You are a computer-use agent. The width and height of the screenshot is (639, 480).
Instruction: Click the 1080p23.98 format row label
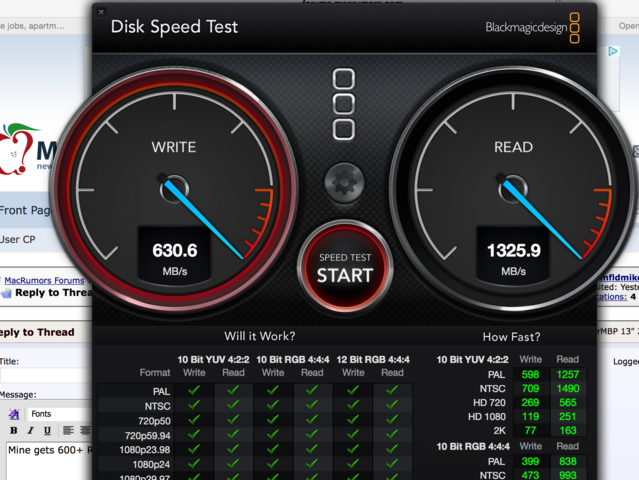[x=145, y=450]
